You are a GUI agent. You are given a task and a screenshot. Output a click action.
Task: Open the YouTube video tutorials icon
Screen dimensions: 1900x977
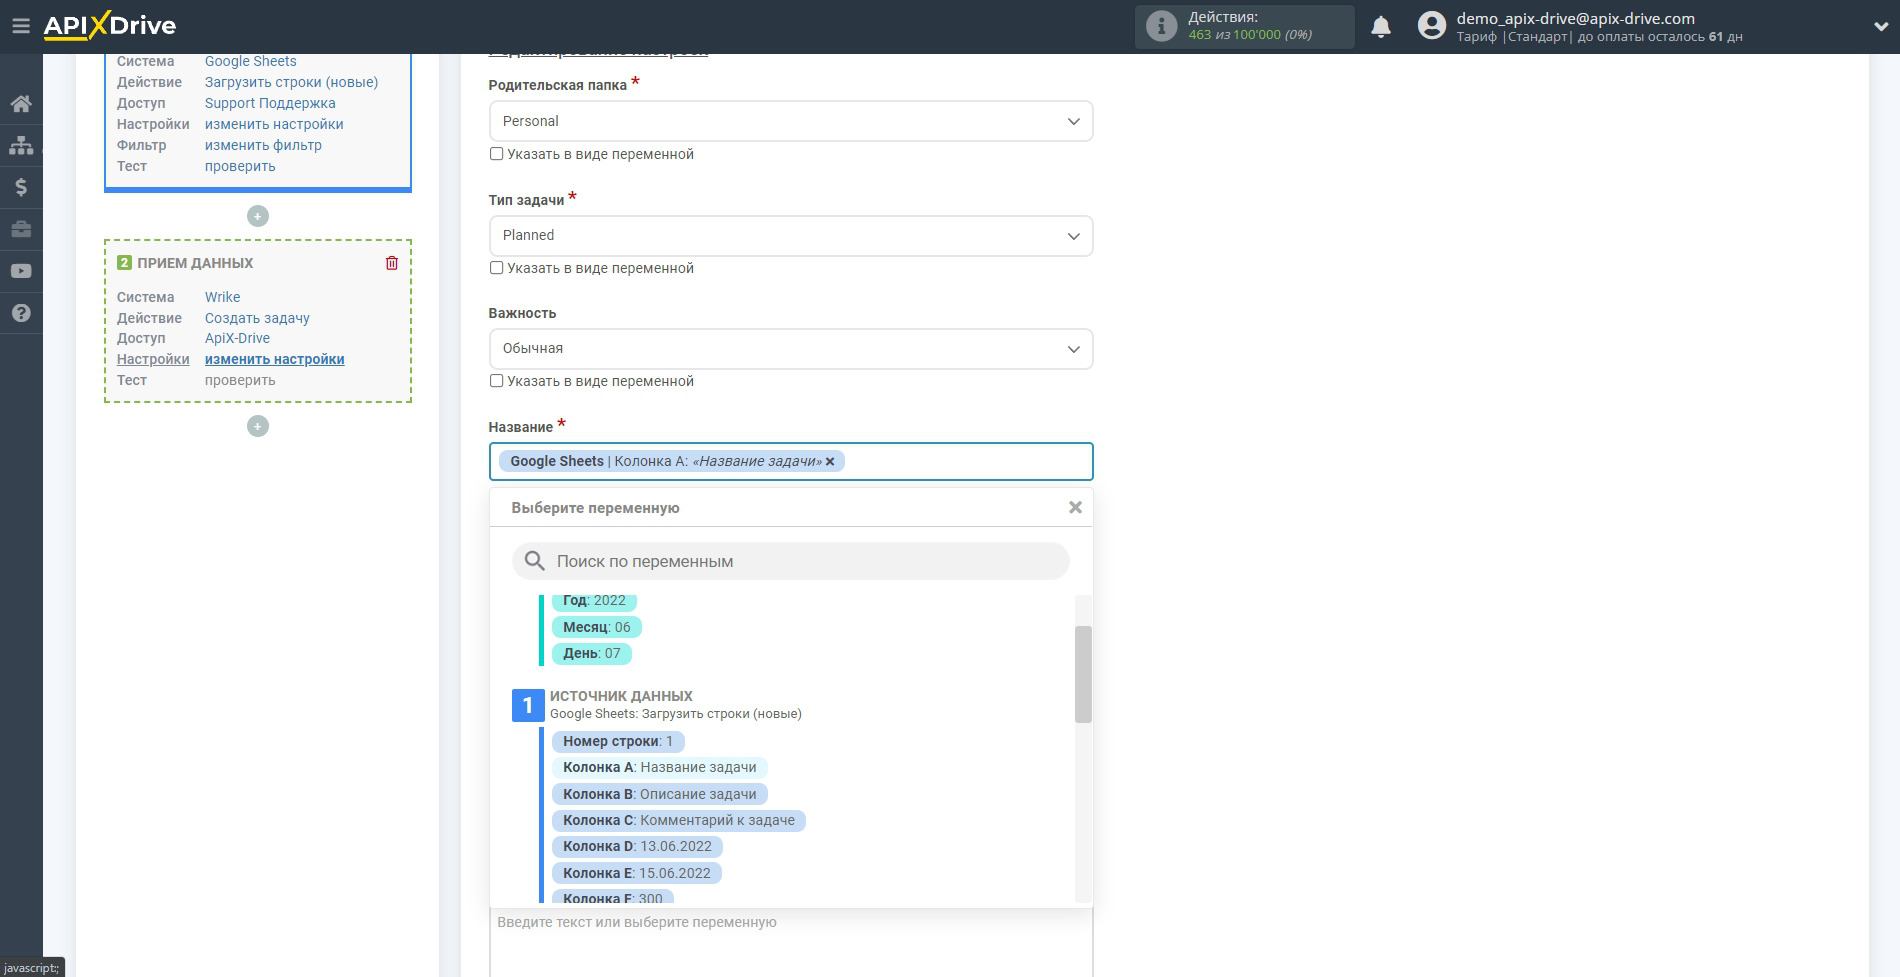click(21, 271)
